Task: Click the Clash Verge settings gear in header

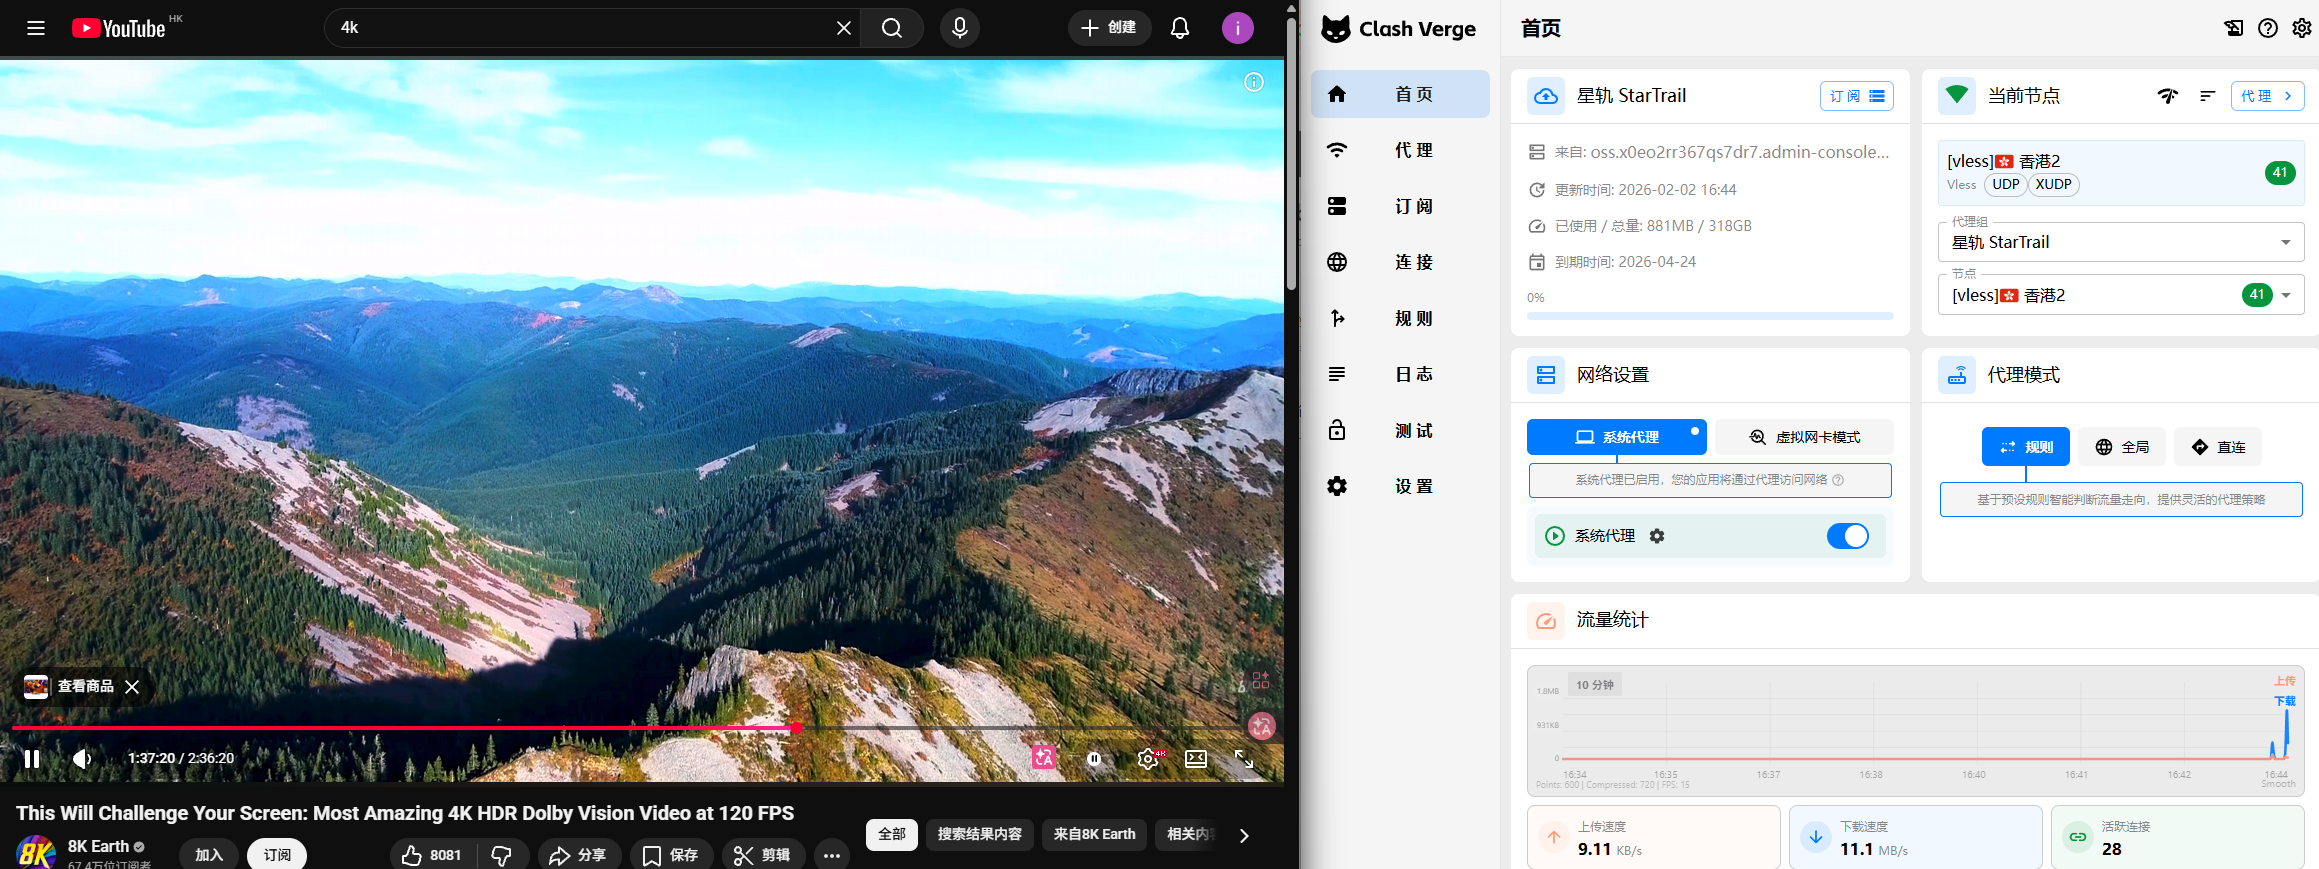Action: [2301, 28]
